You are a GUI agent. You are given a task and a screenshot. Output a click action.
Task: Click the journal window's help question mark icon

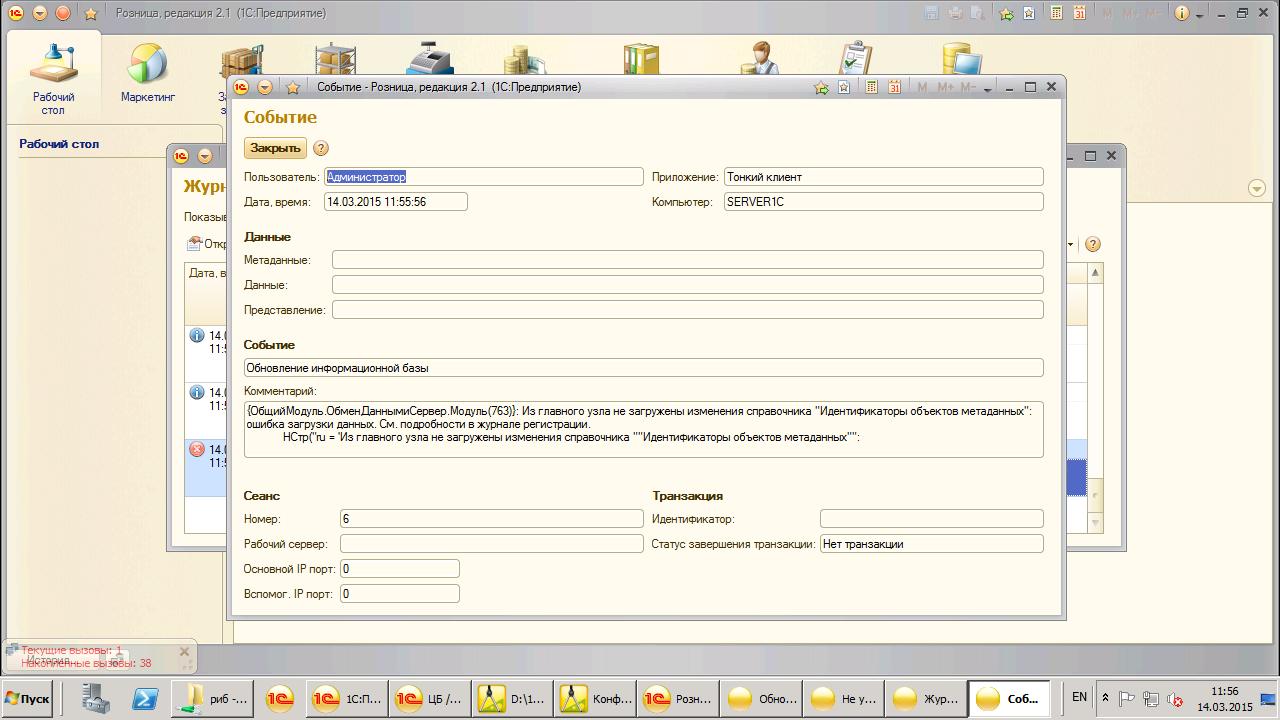pyautogui.click(x=1093, y=244)
